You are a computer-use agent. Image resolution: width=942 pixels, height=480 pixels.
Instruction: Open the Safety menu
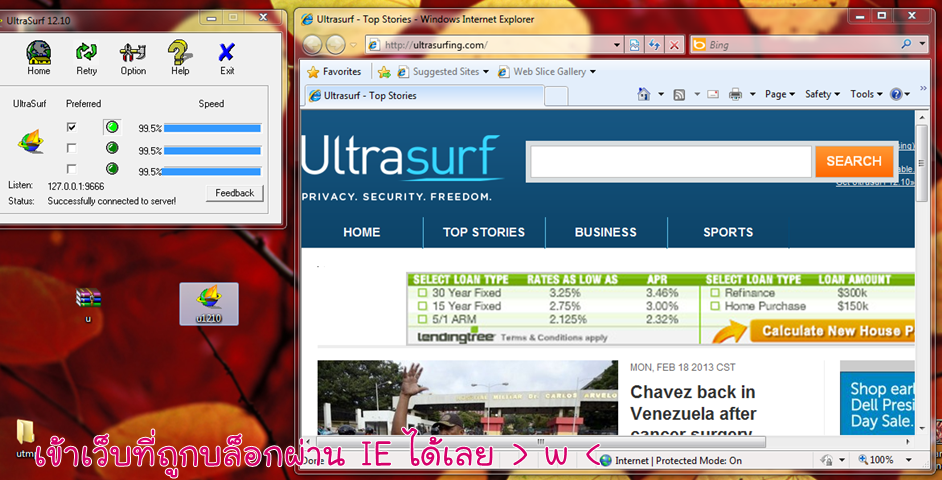pos(822,94)
